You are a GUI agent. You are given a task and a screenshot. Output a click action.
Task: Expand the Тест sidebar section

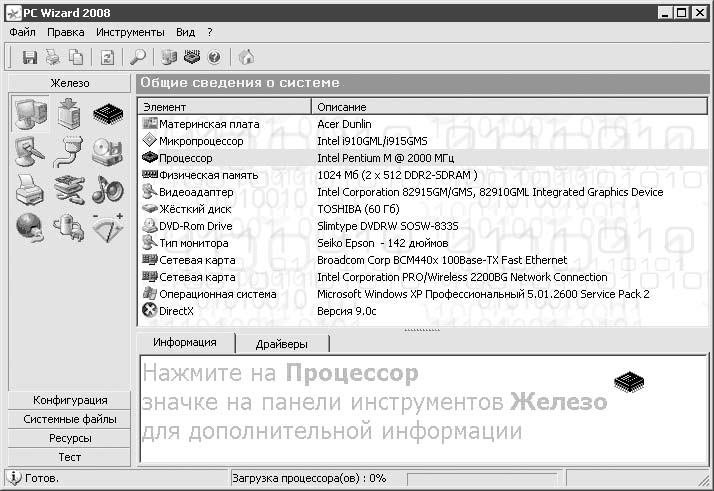point(70,457)
